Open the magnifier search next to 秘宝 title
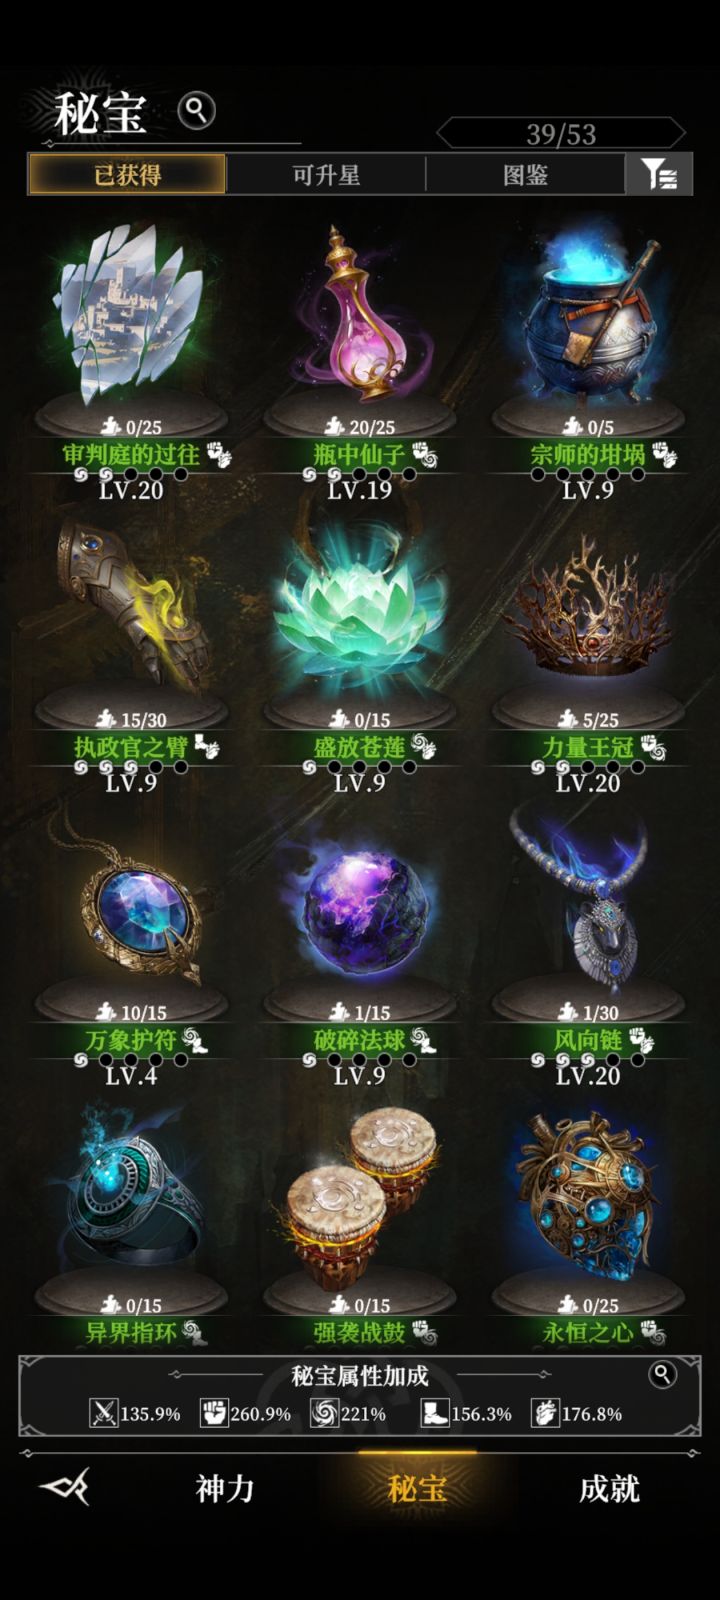720x1600 pixels. point(196,110)
